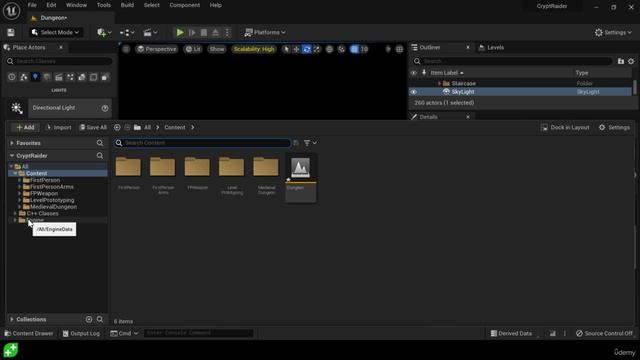
Task: Open the viewport Show menu
Action: (x=217, y=49)
